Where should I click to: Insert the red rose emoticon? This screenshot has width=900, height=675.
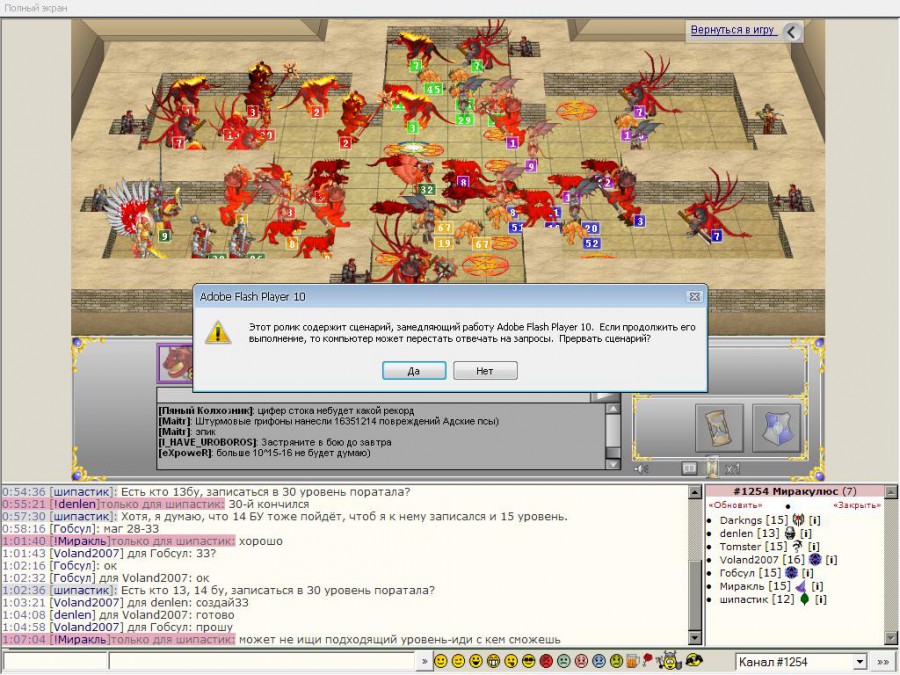click(647, 661)
